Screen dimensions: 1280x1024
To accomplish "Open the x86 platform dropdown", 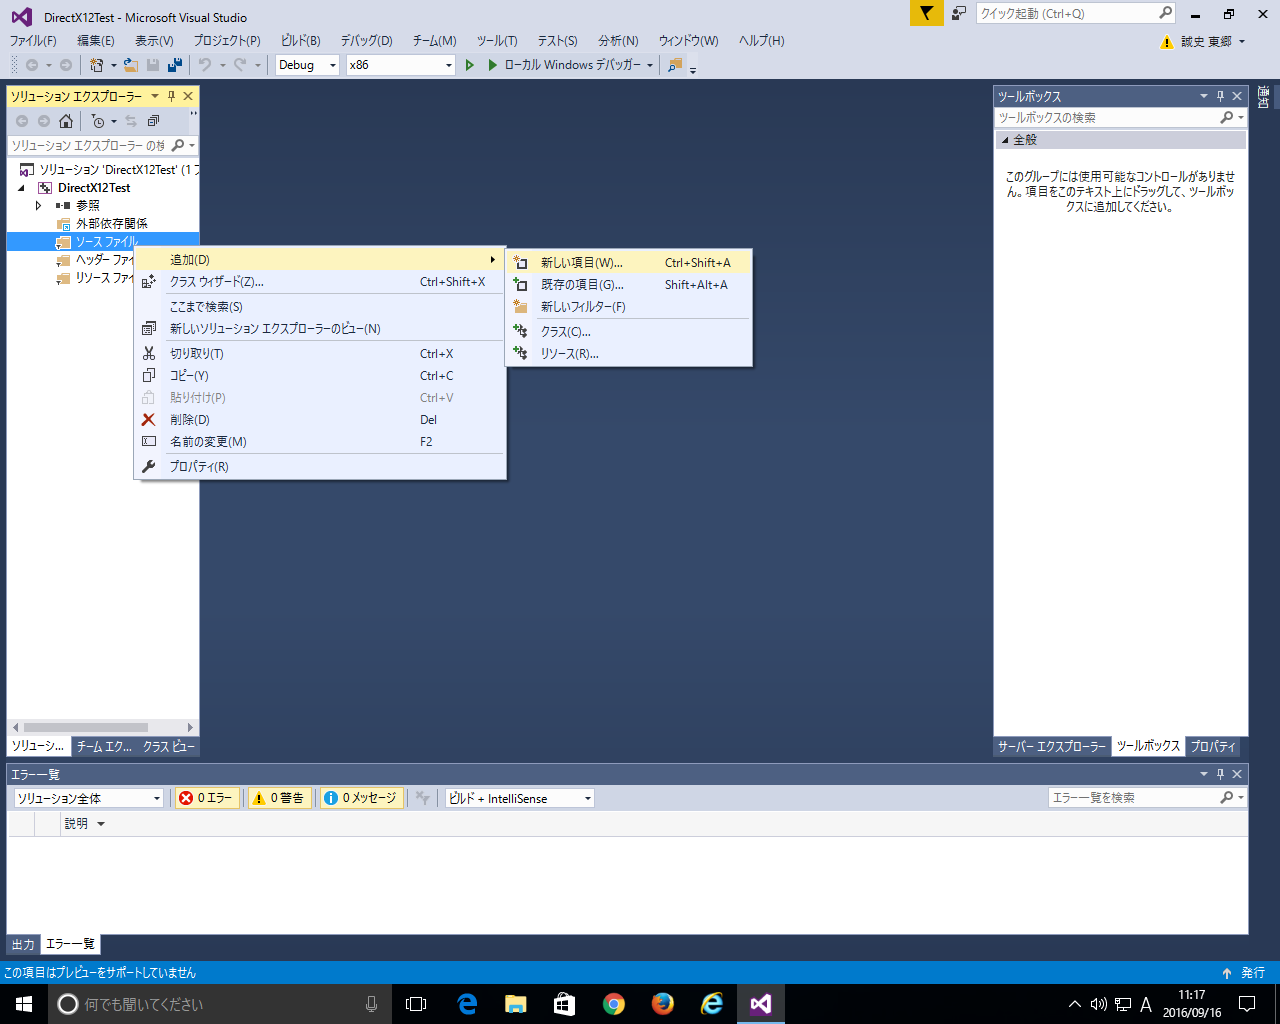I will (x=400, y=65).
